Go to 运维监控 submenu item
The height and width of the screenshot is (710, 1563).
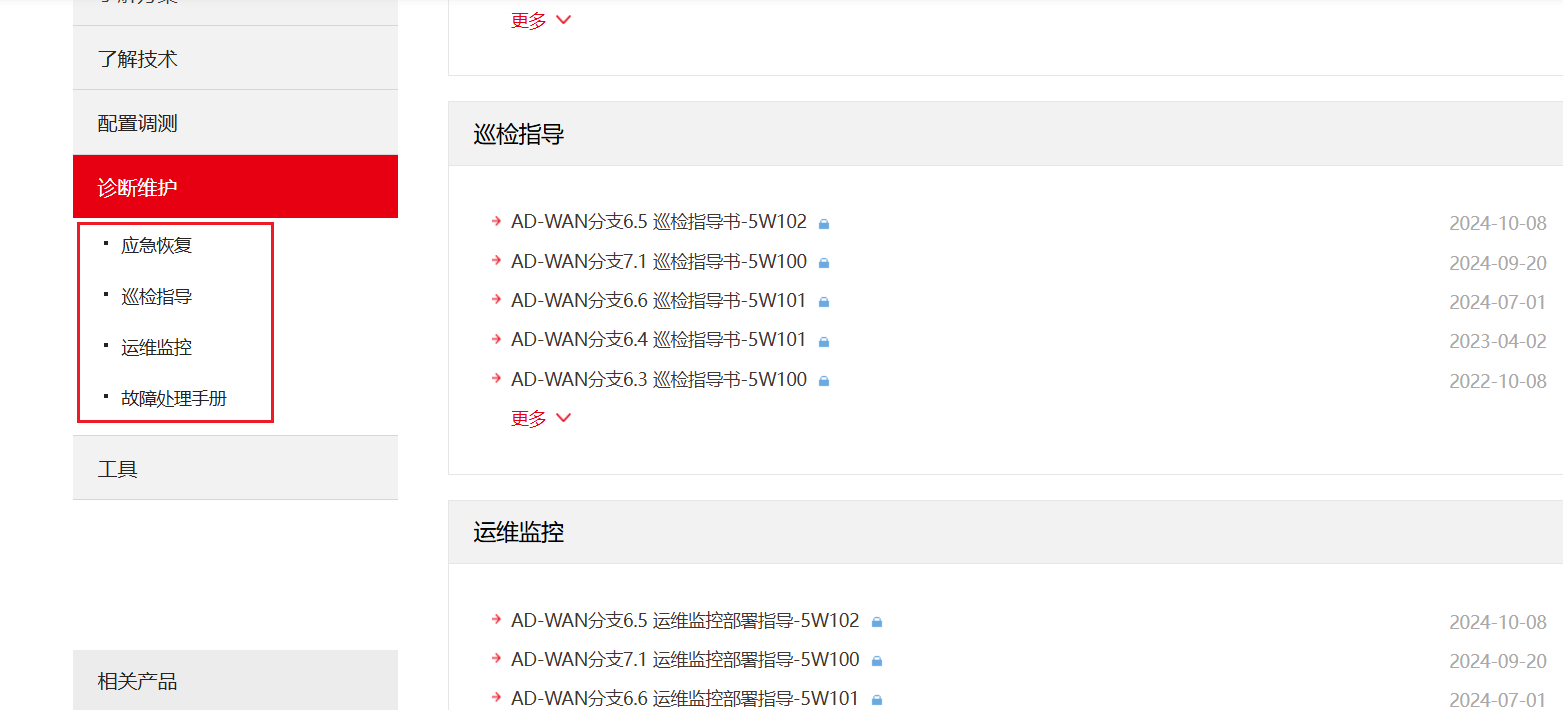pos(156,348)
